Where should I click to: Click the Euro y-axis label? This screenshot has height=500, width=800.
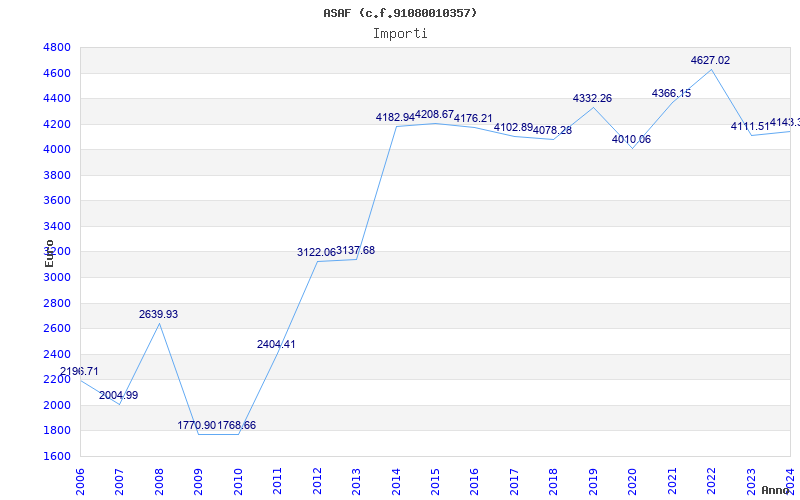(x=49, y=253)
